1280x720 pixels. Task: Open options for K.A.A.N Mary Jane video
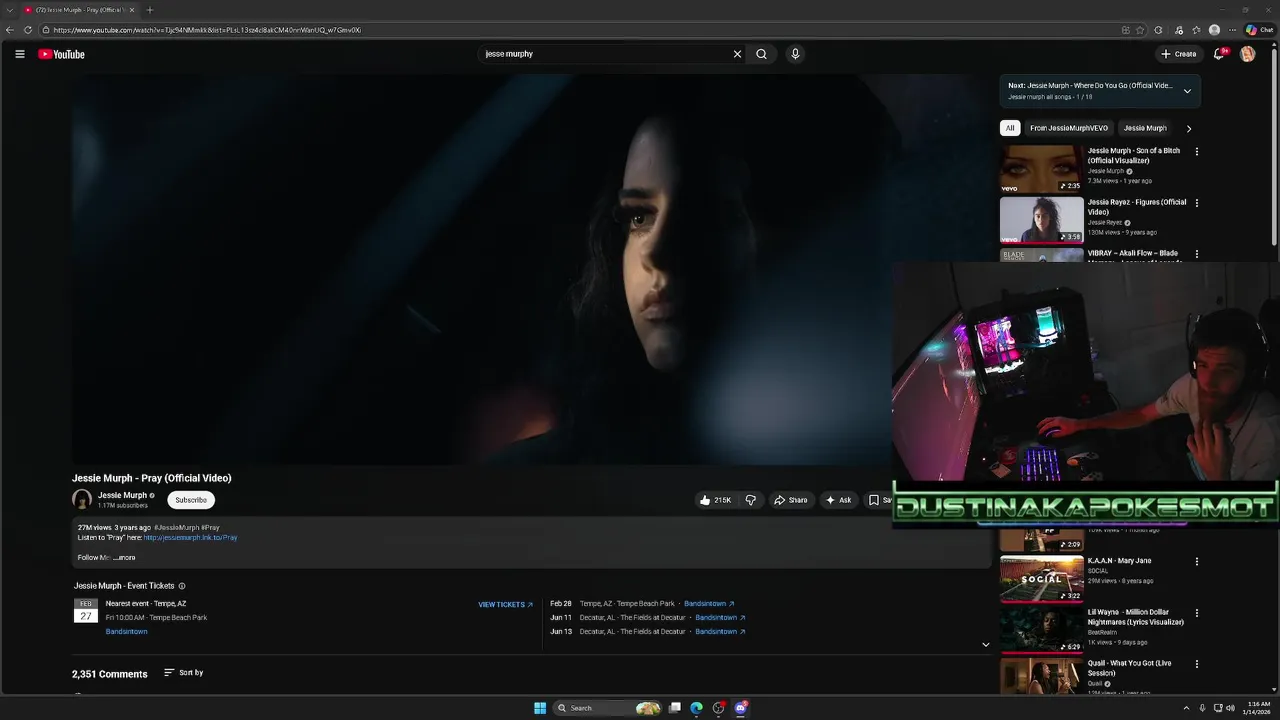tap(1197, 562)
